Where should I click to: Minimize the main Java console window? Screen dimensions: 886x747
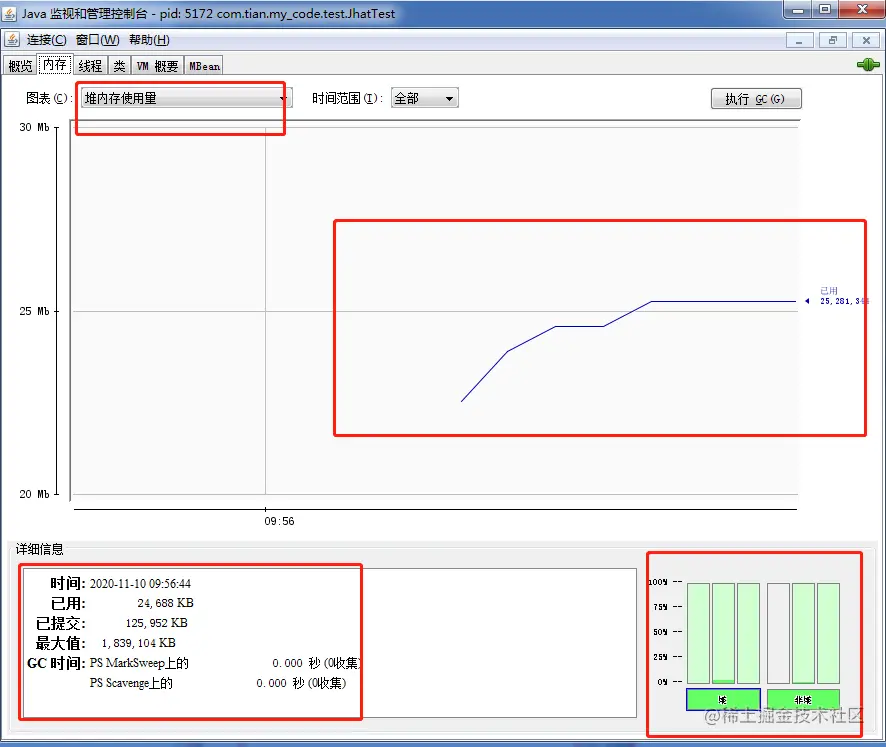(798, 10)
